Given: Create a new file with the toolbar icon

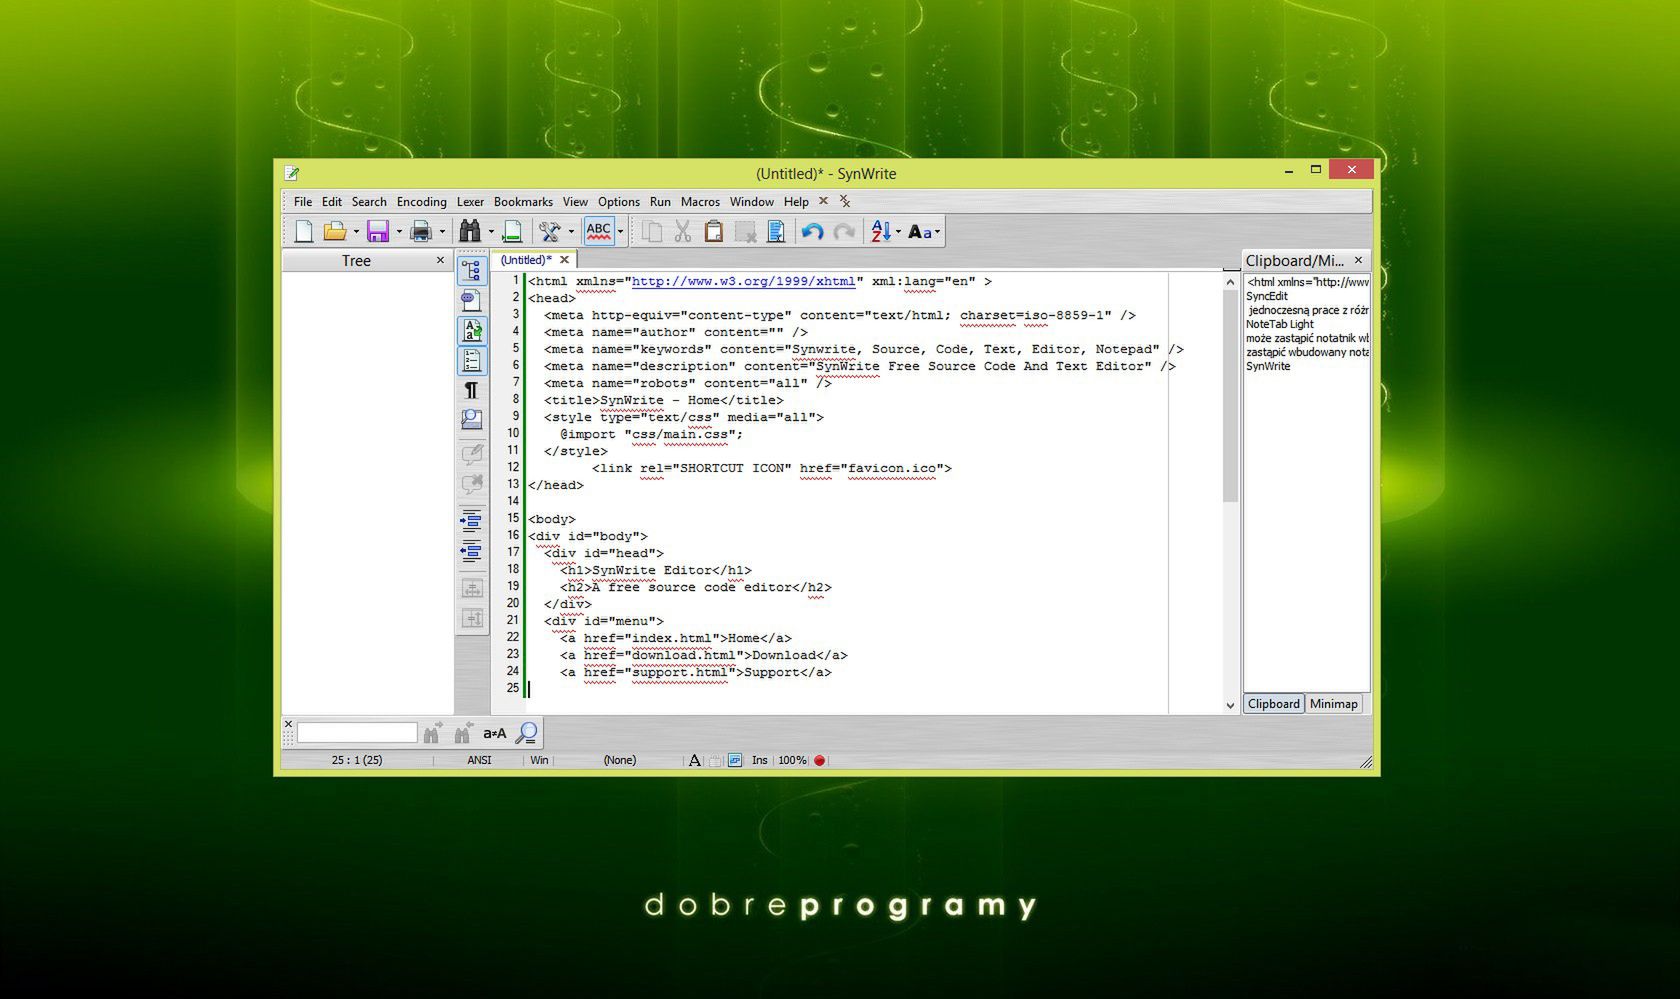Looking at the screenshot, I should pos(304,232).
